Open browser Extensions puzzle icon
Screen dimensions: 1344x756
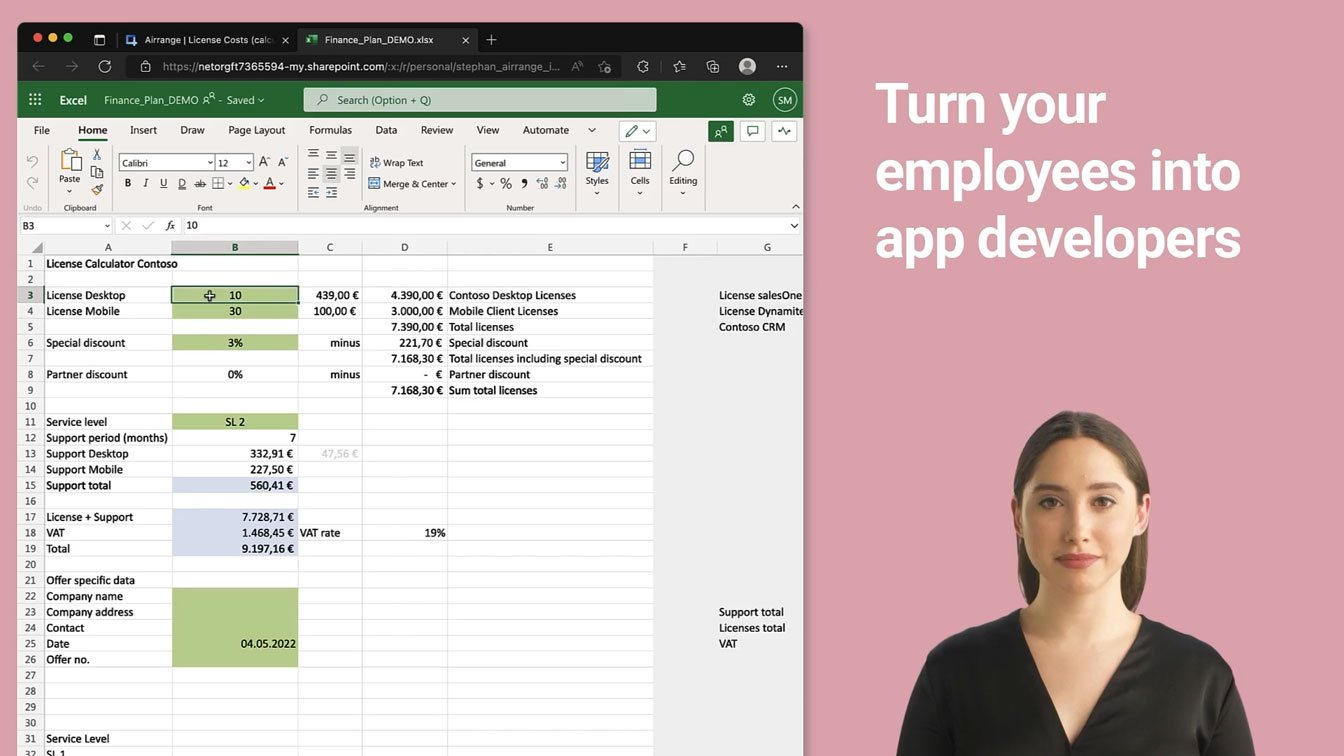[x=643, y=67]
